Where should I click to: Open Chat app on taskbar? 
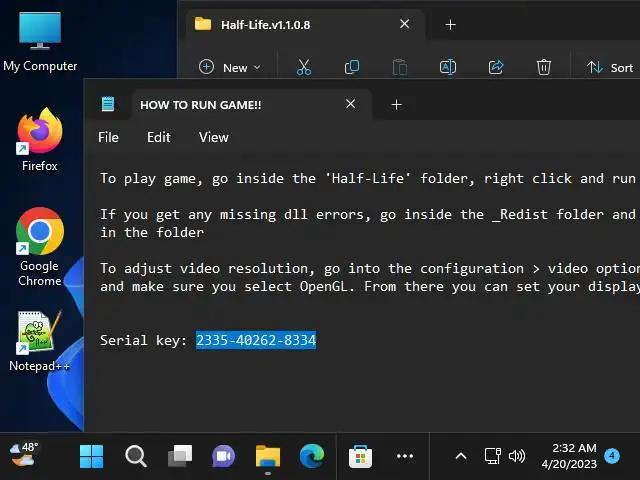(x=224, y=456)
